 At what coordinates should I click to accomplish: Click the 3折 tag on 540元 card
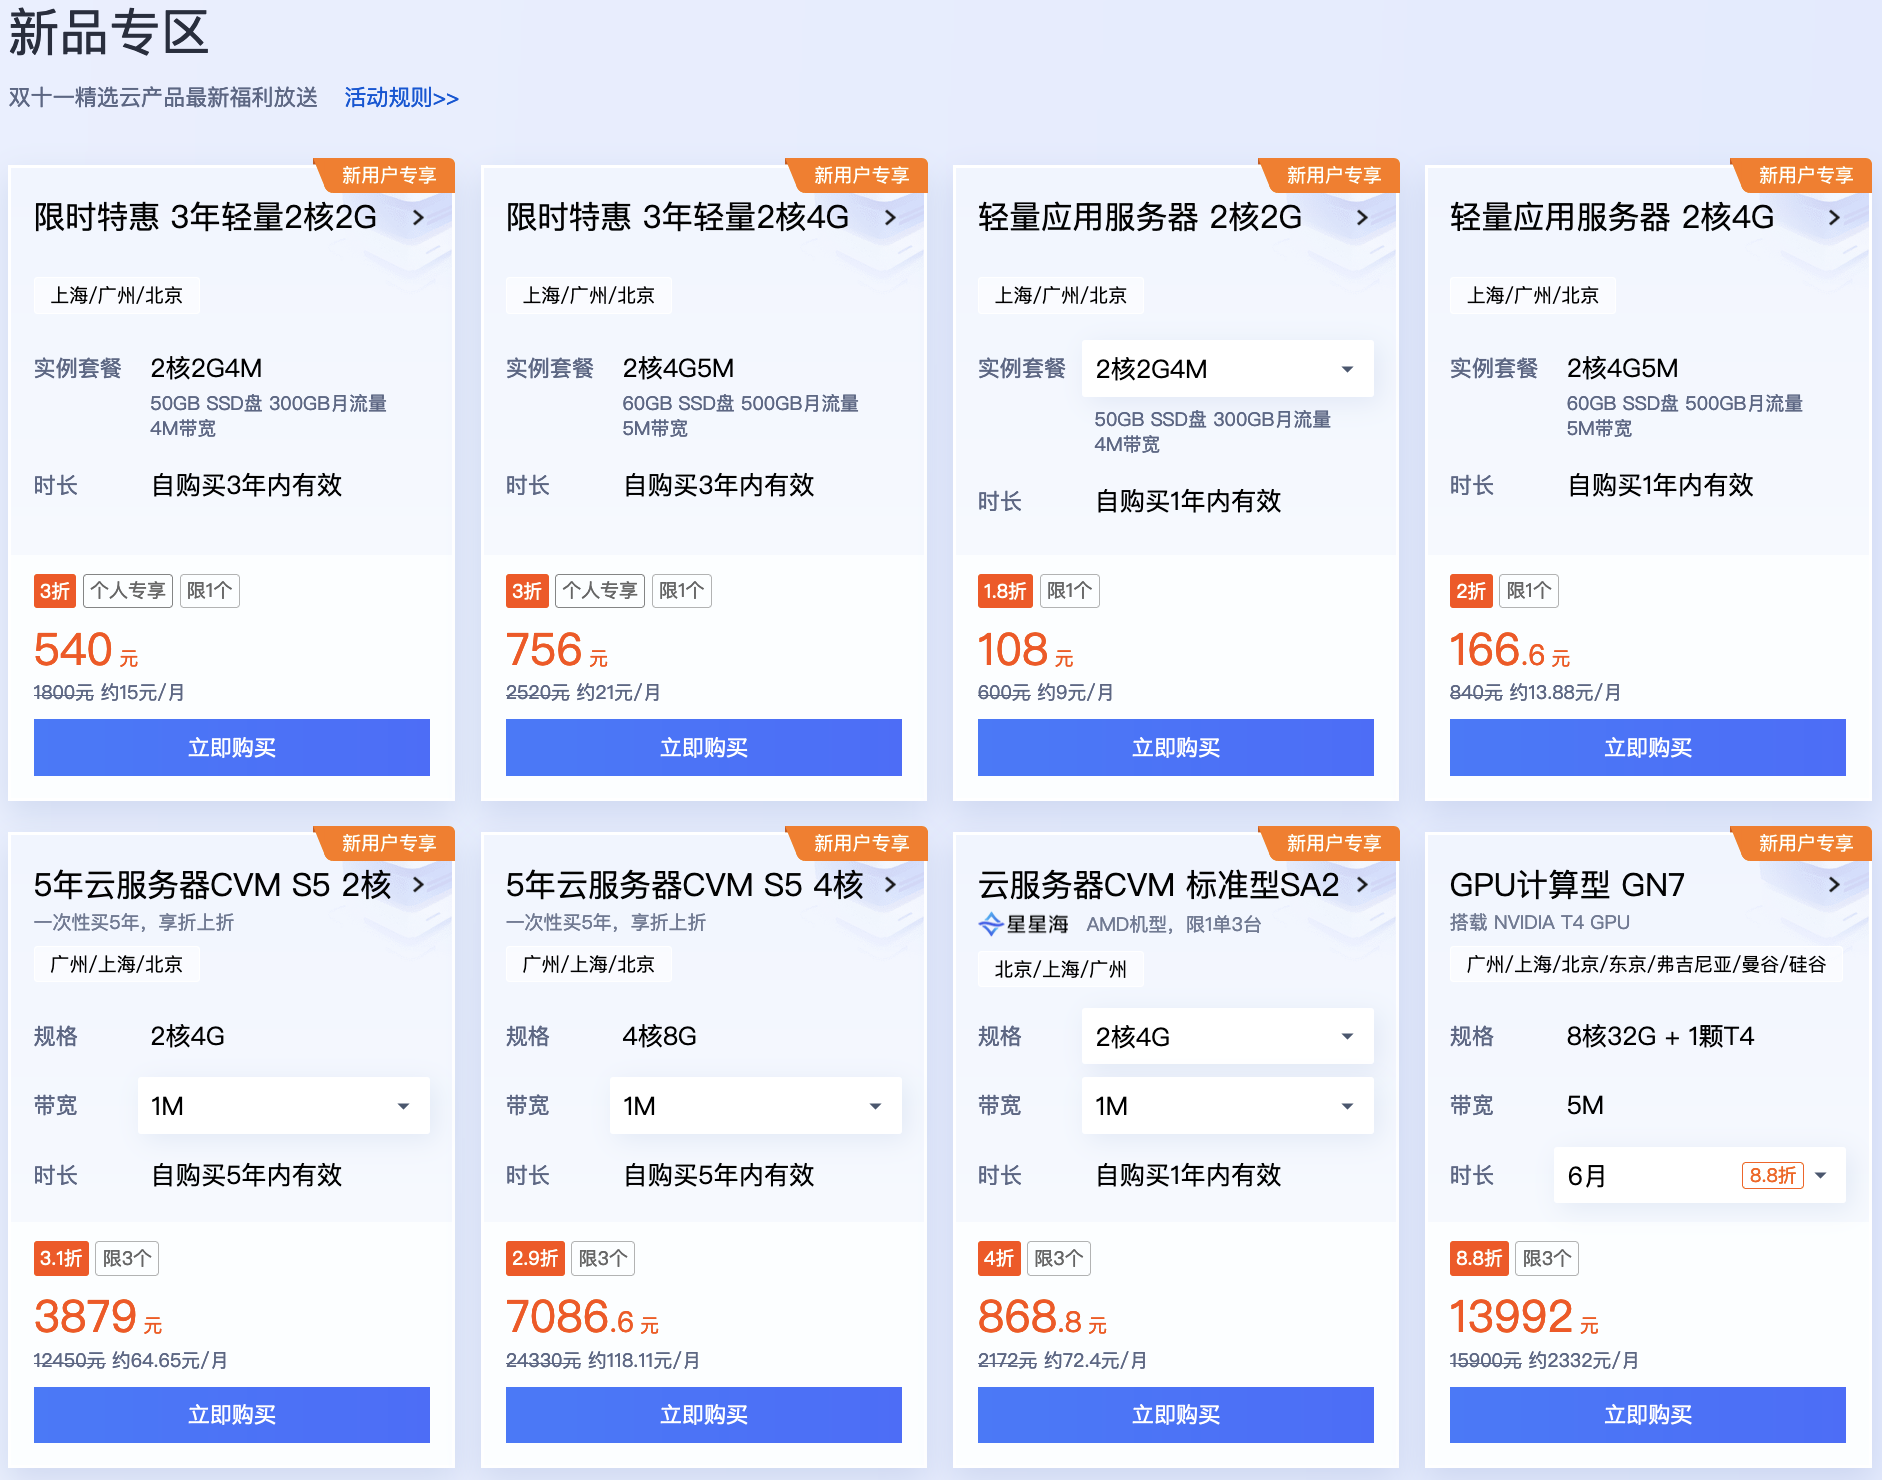55,591
